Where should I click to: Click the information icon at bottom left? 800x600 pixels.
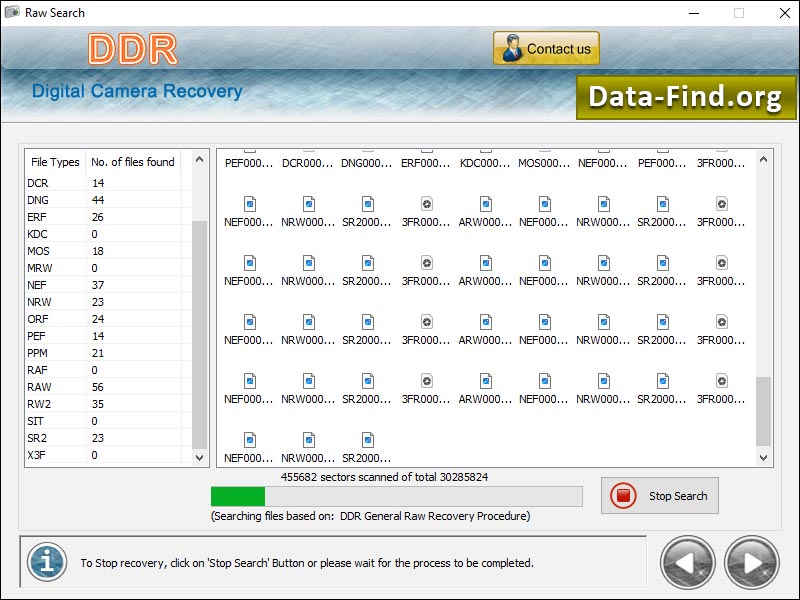tap(43, 562)
